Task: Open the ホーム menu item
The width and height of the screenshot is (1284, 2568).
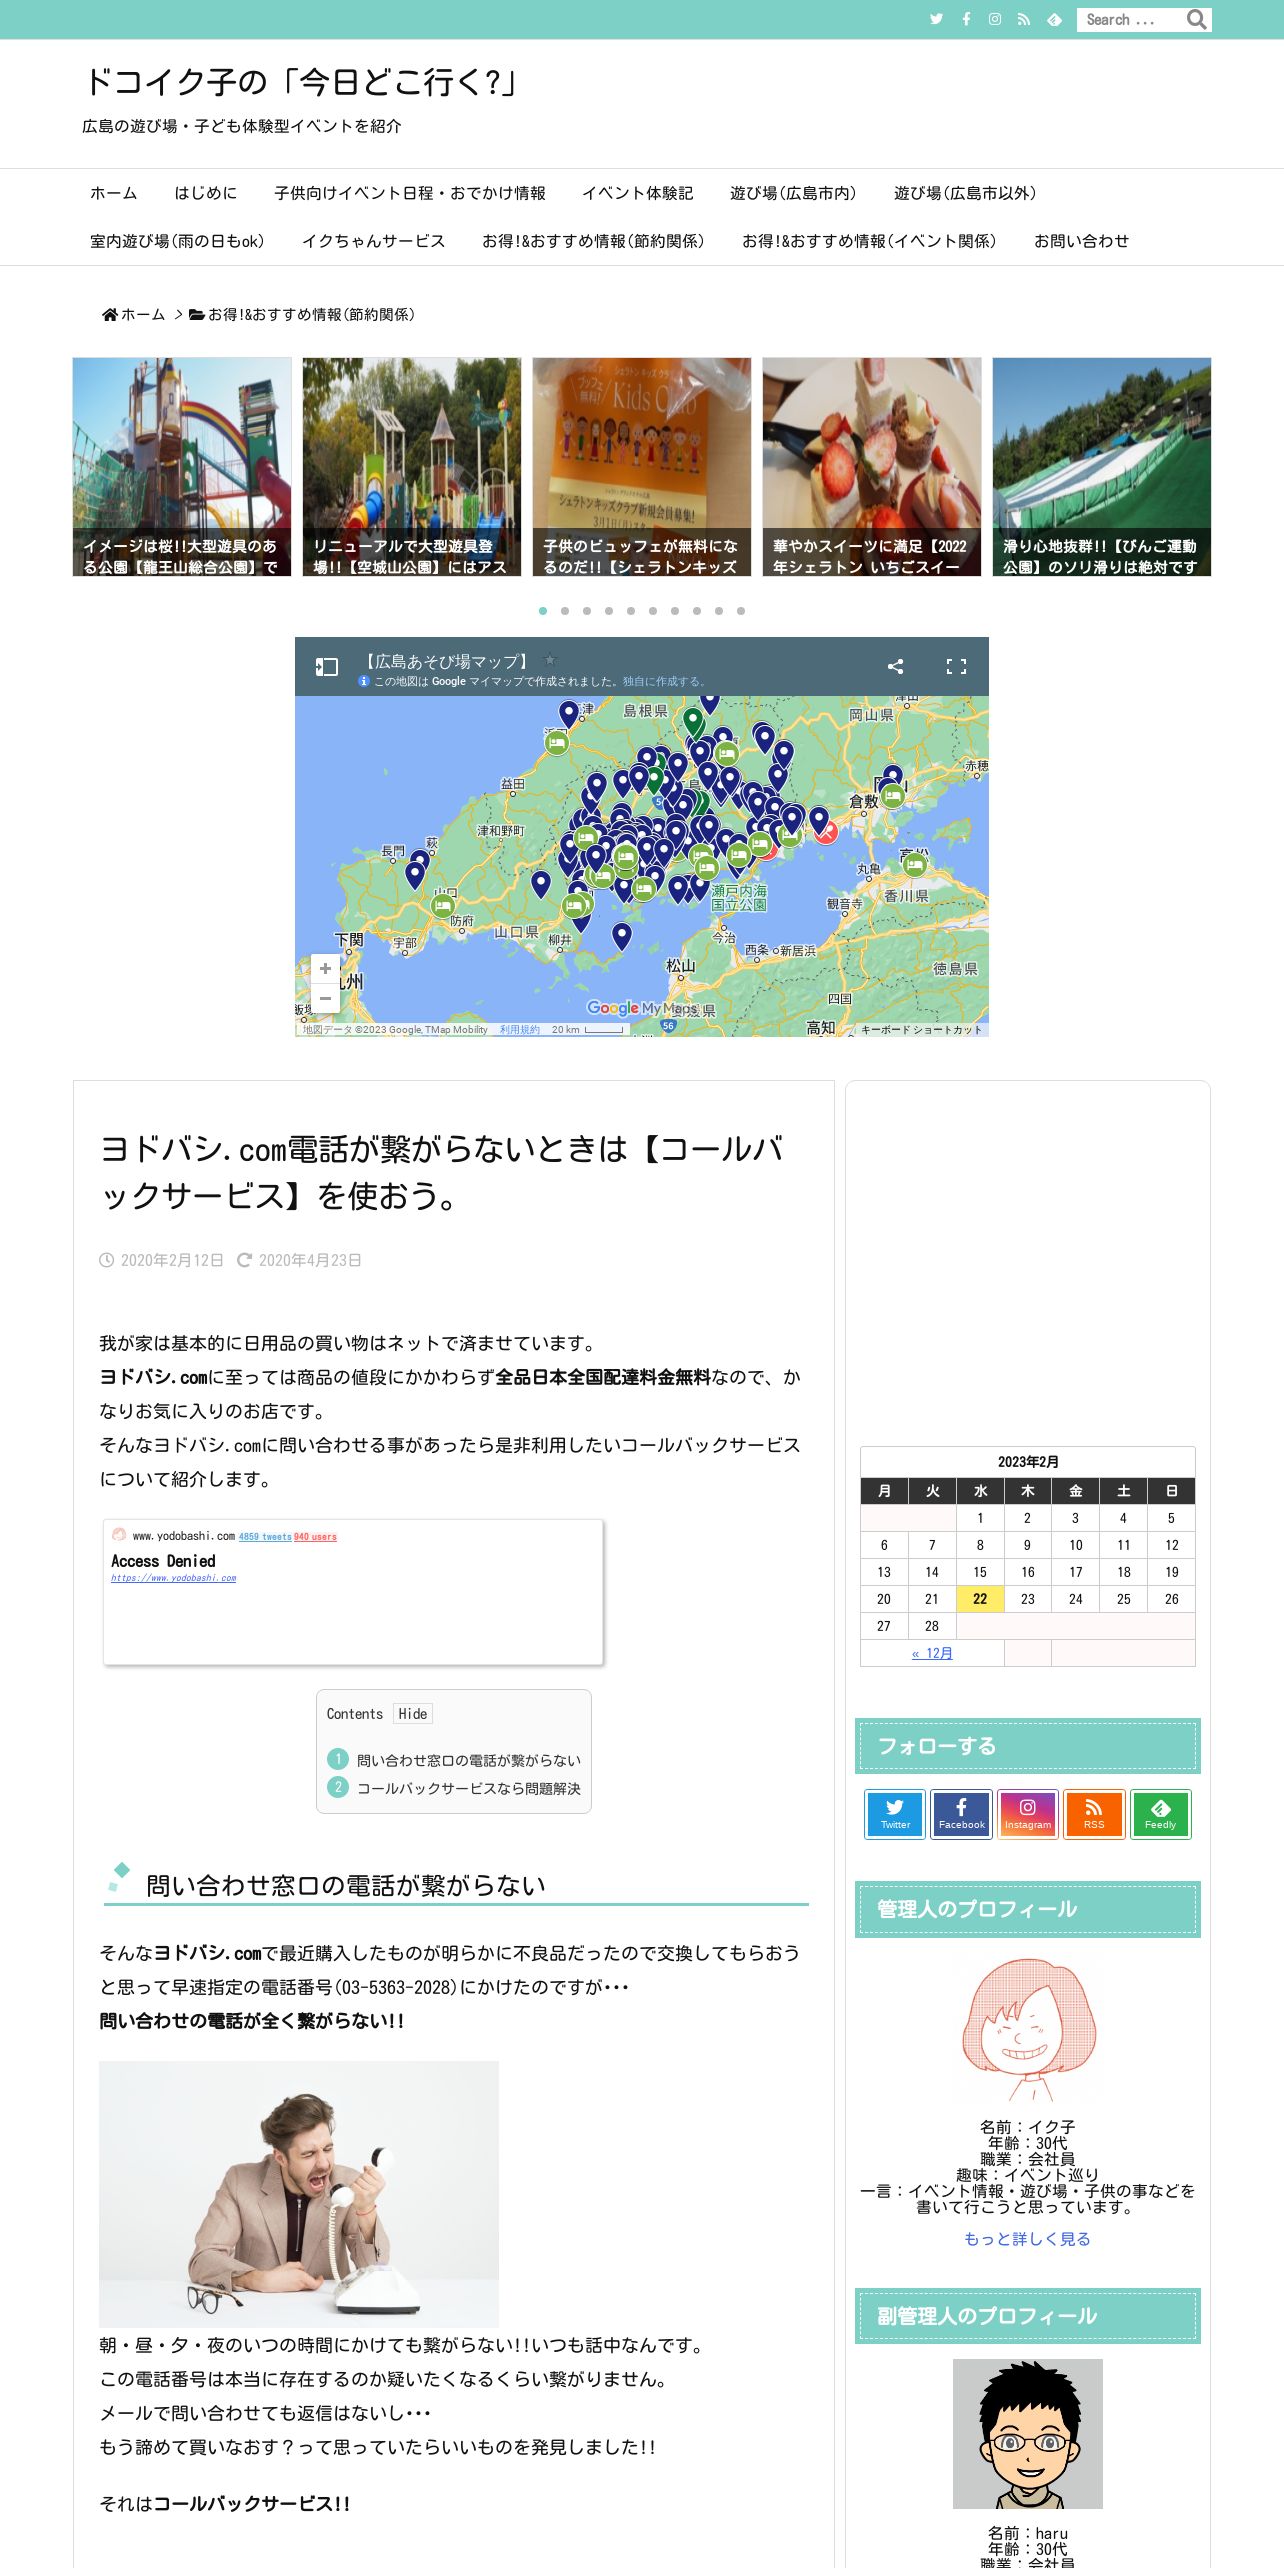Action: (x=114, y=193)
